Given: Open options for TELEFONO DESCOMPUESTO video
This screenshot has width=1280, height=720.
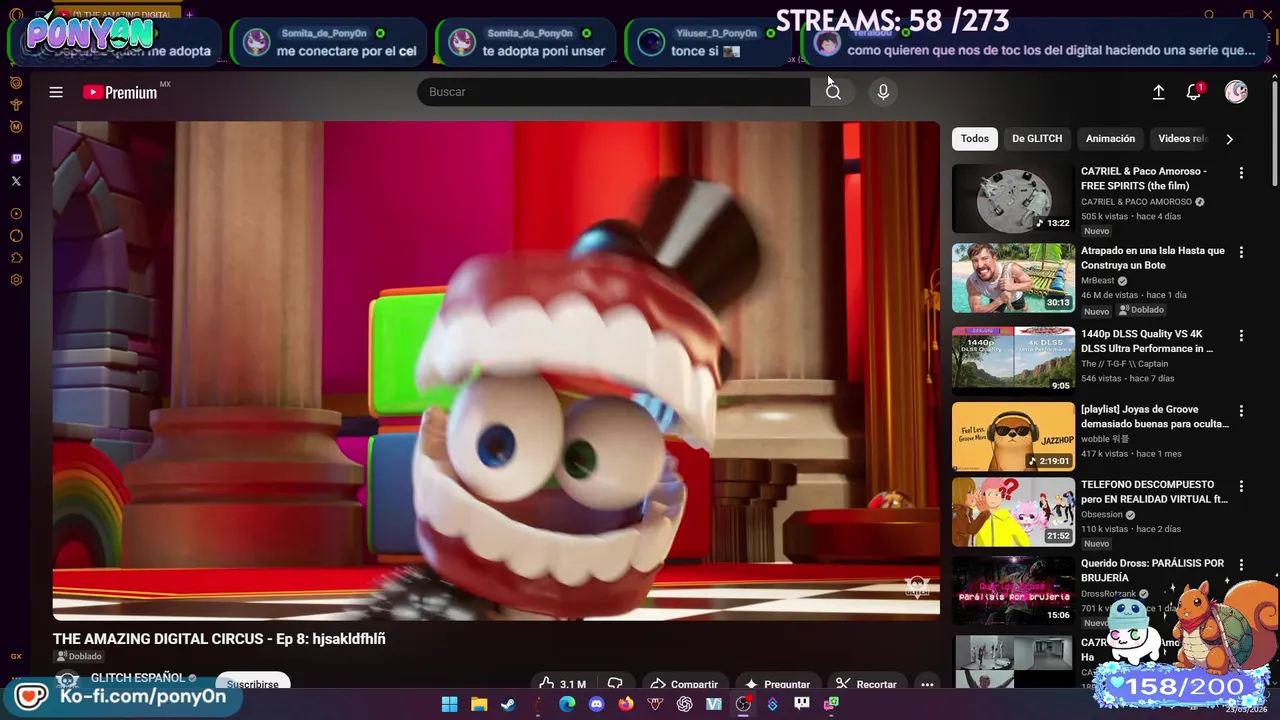Looking at the screenshot, I should coord(1241,486).
